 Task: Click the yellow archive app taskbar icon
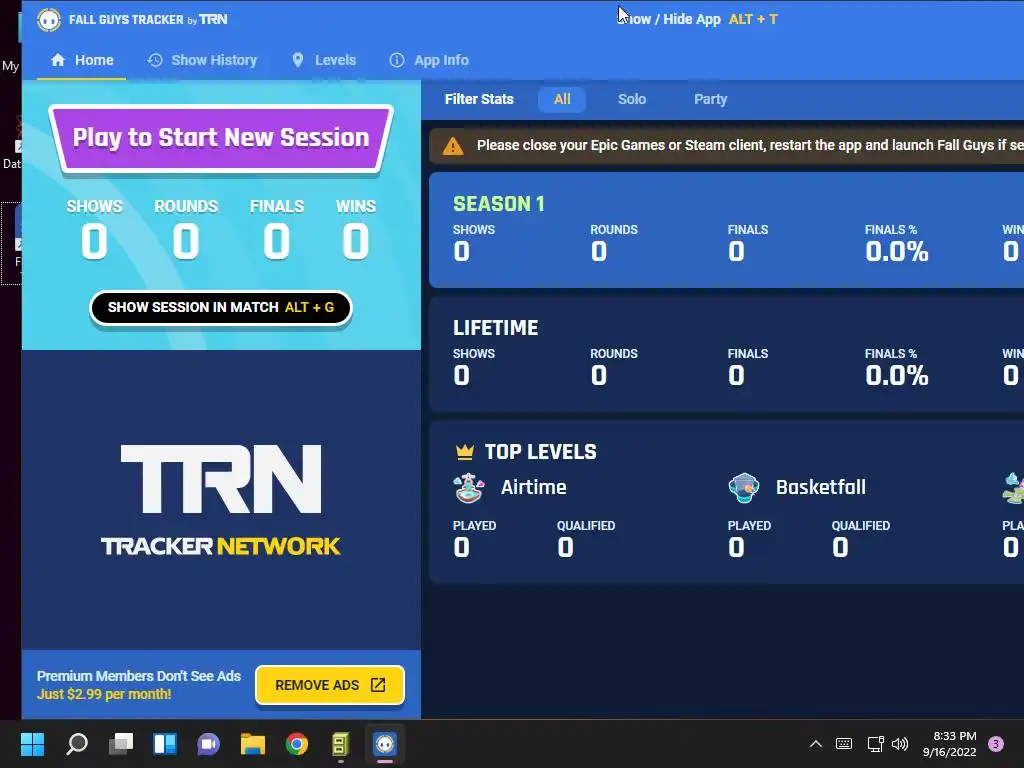pyautogui.click(x=340, y=744)
